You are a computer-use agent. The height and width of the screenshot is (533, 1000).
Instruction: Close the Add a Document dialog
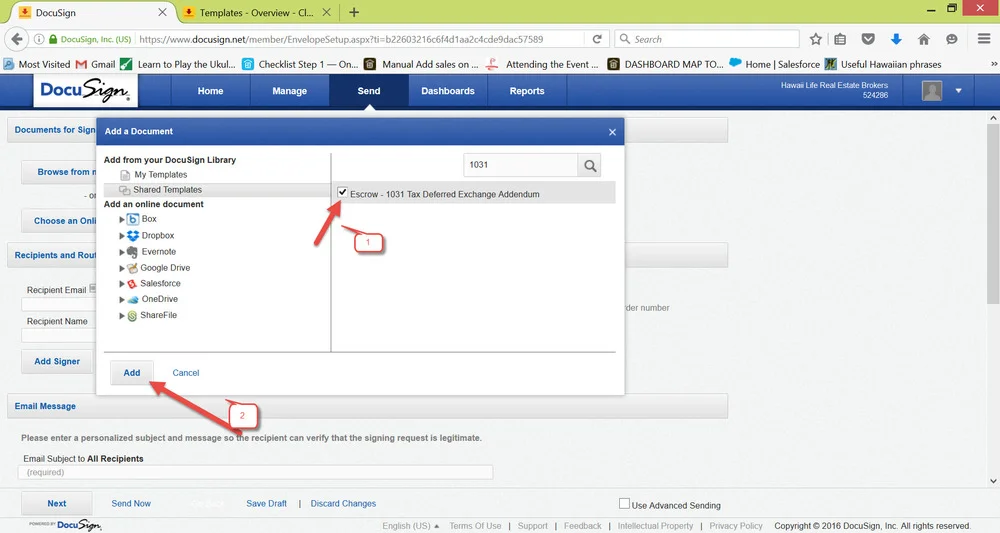(612, 132)
